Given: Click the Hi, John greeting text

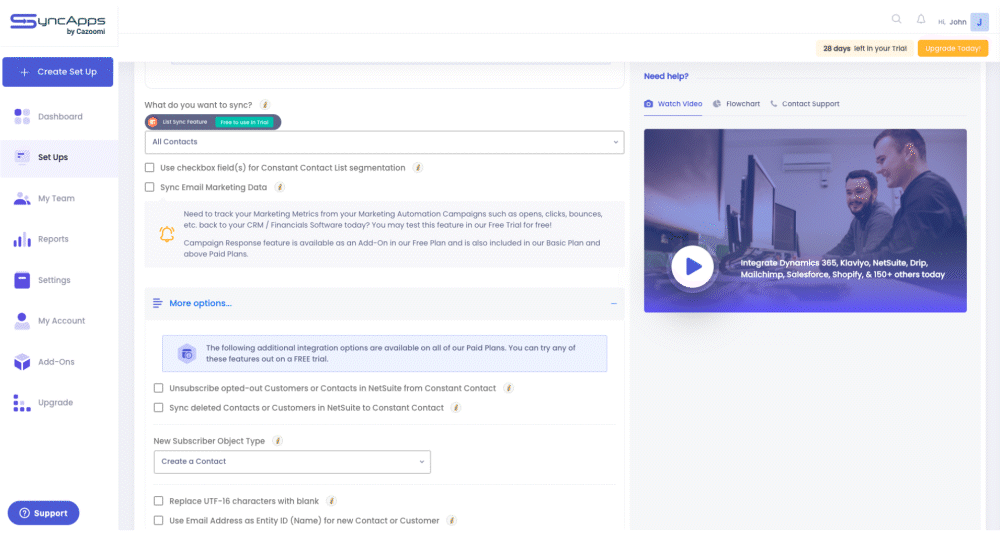Looking at the screenshot, I should tap(952, 22).
